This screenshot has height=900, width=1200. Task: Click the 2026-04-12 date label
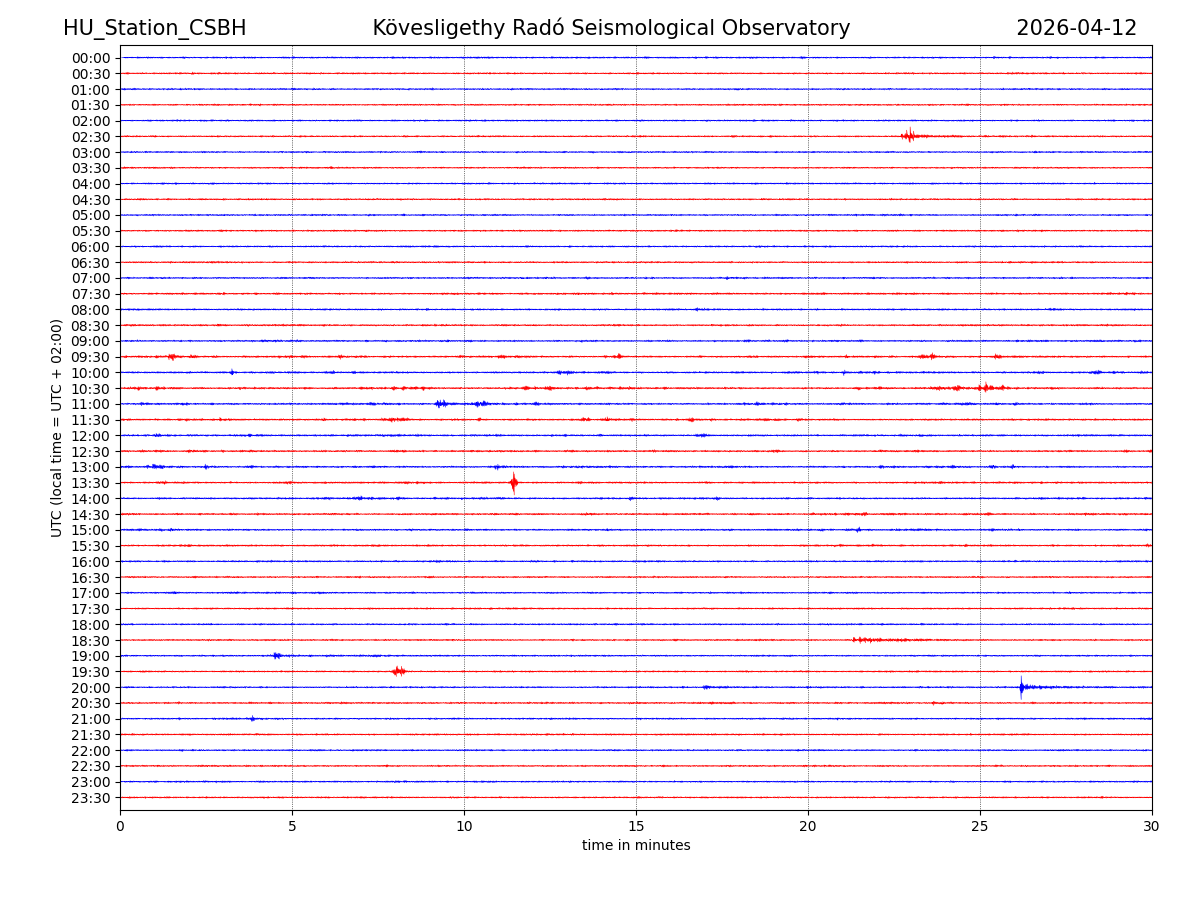1076,28
